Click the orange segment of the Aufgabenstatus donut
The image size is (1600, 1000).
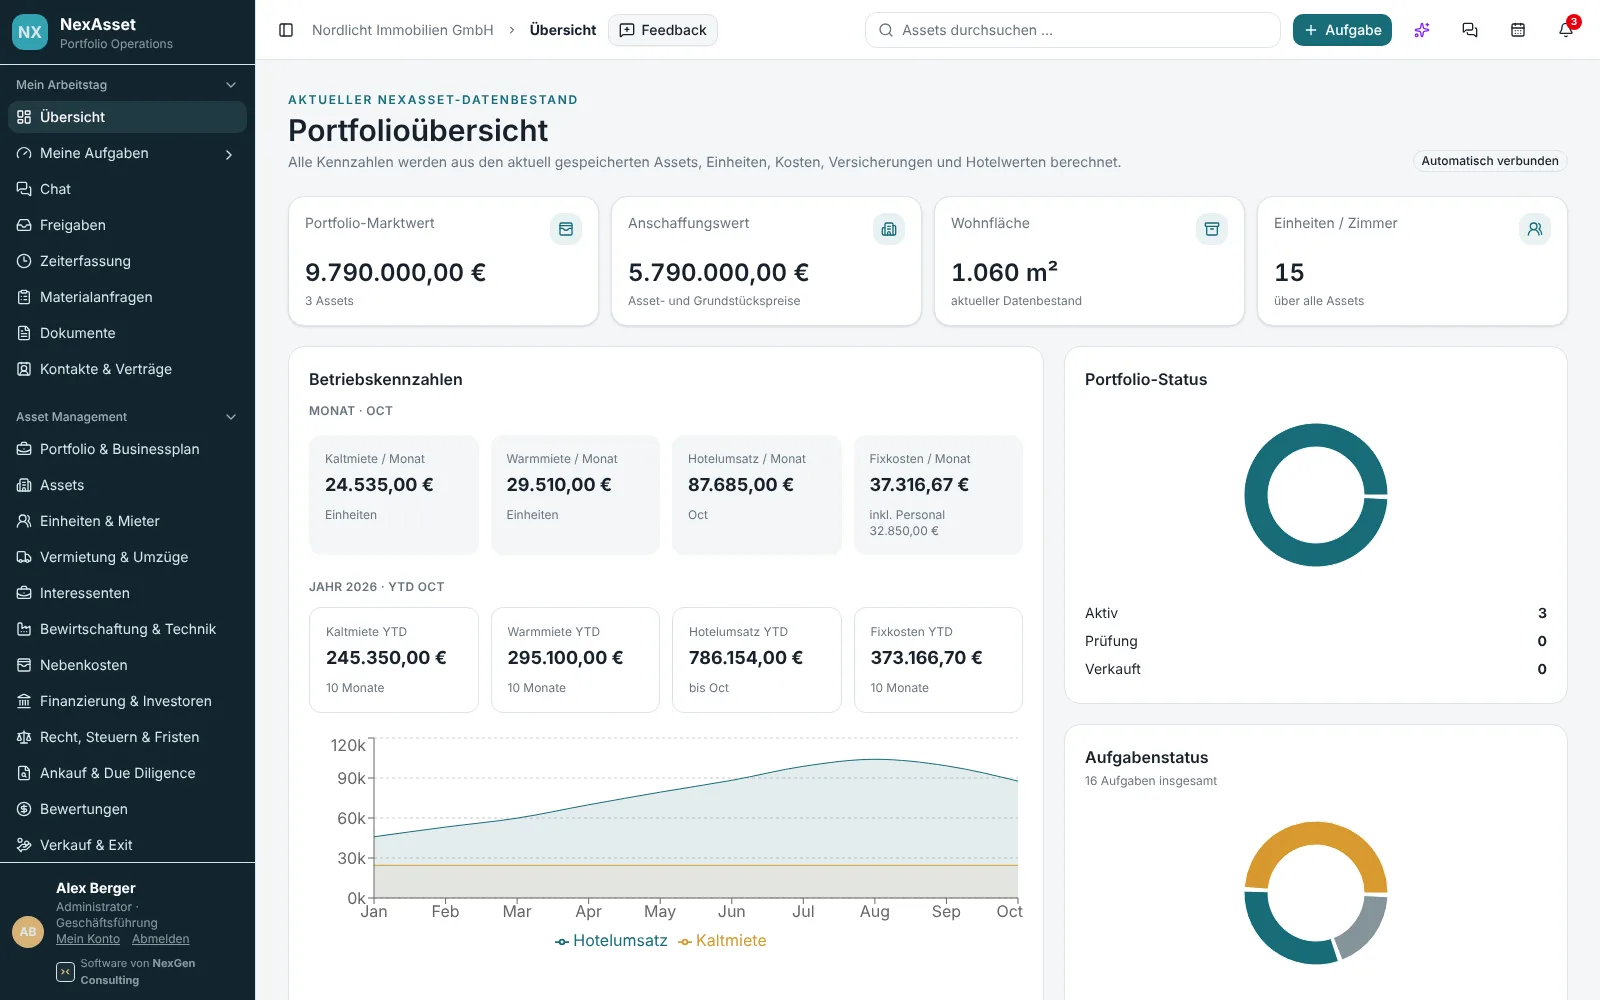(1316, 833)
